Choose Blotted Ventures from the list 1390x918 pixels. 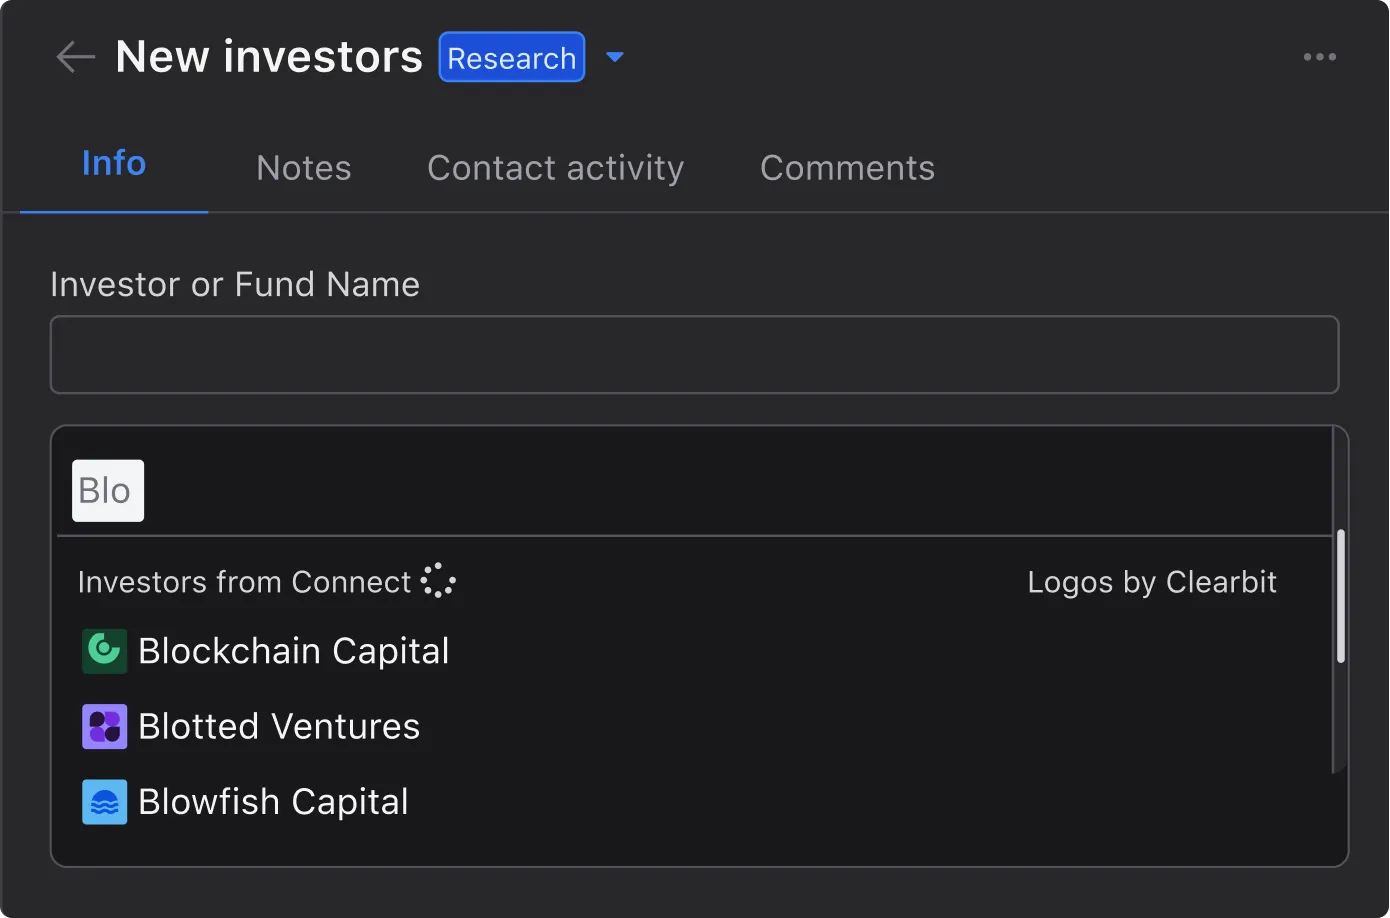click(279, 727)
